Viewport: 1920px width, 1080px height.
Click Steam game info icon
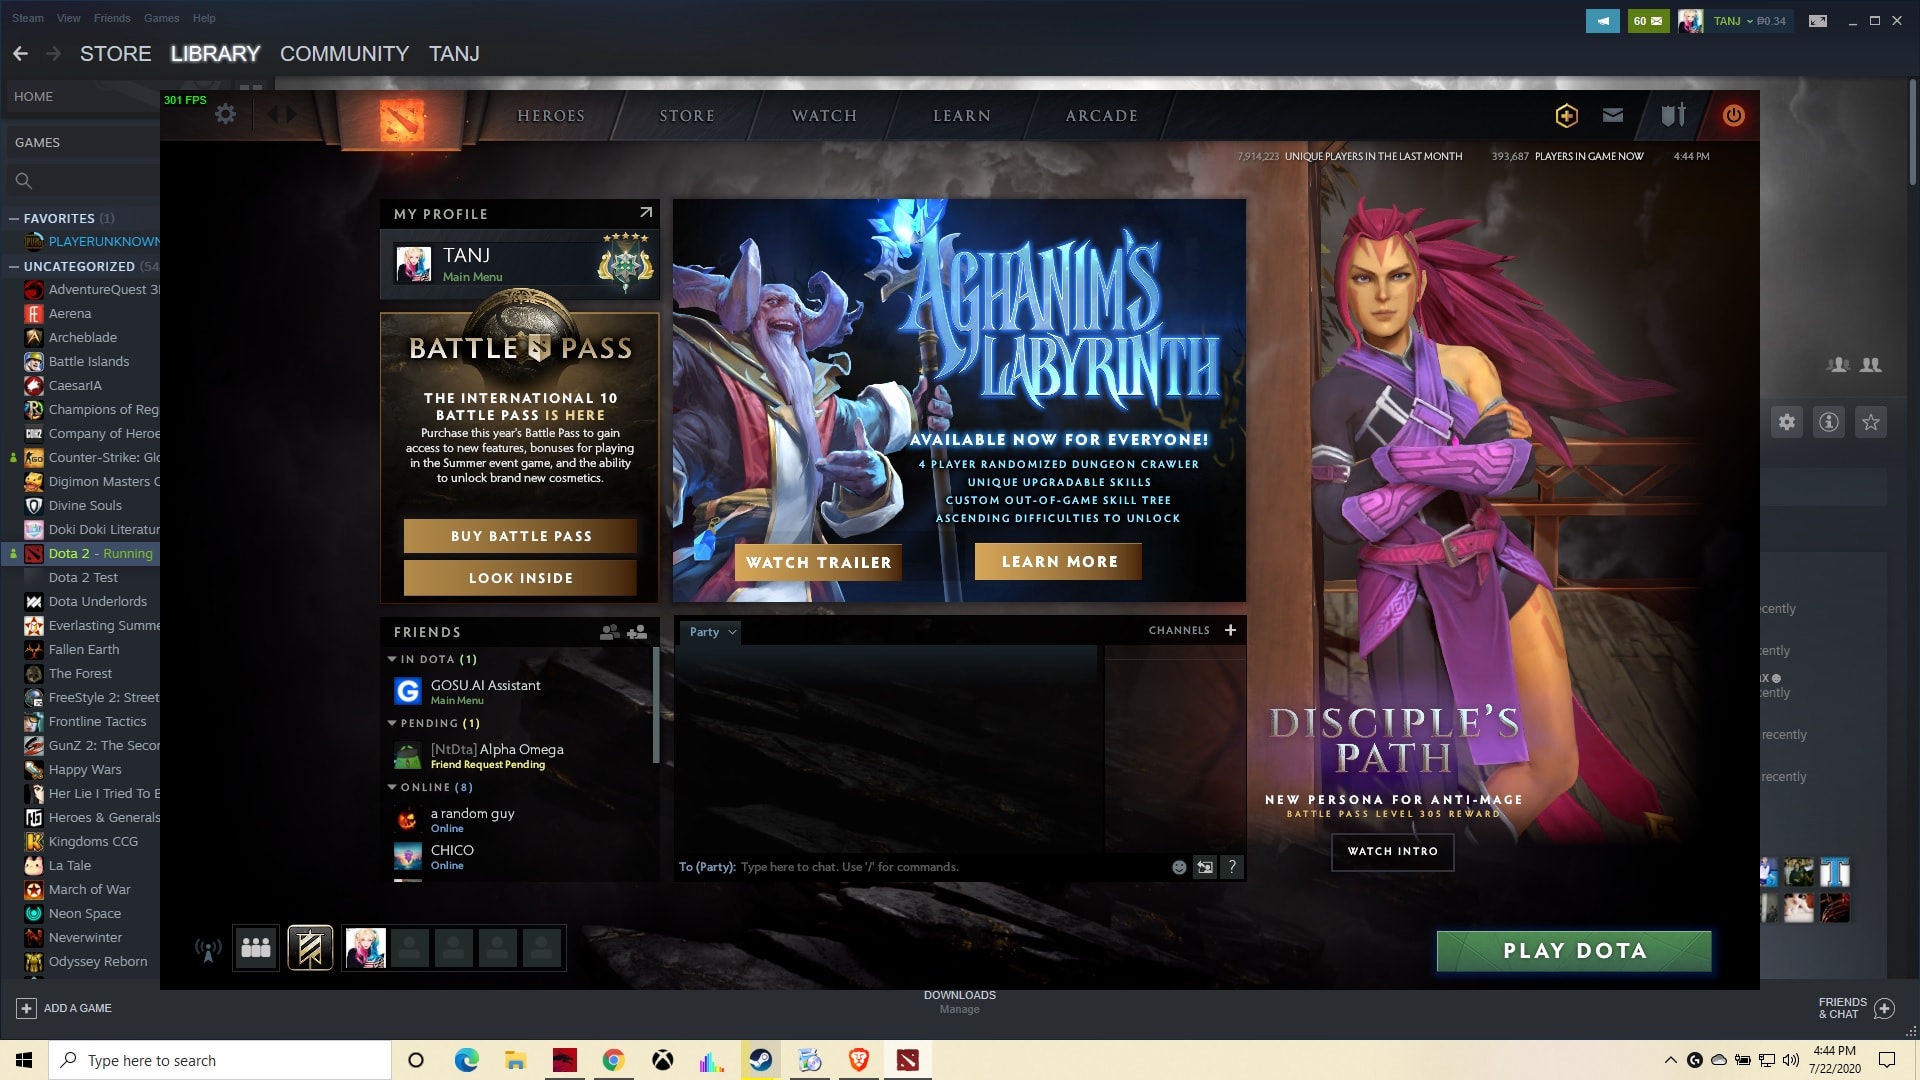tap(1829, 422)
